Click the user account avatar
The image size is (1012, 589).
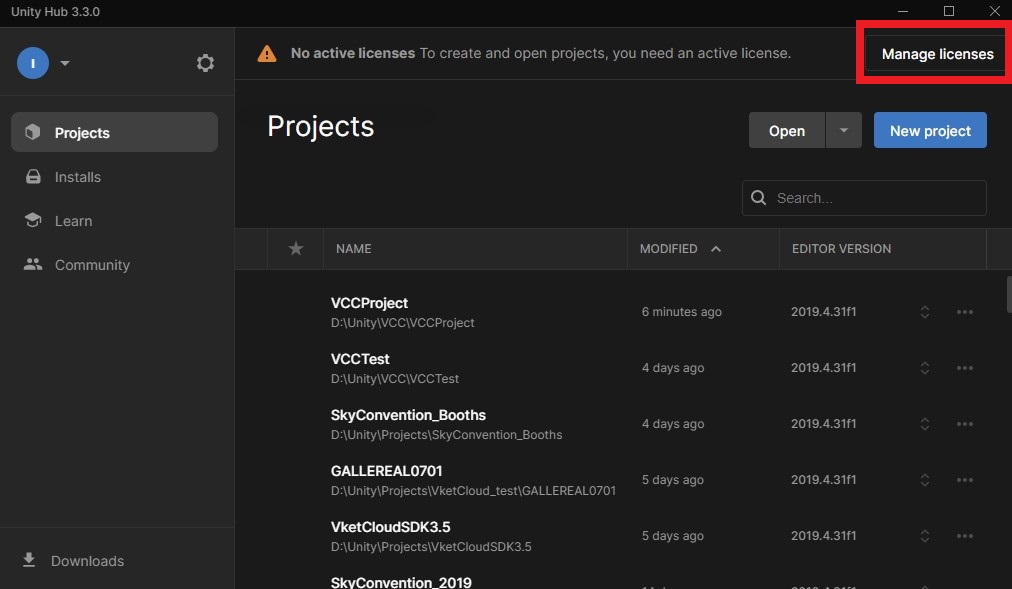33,63
